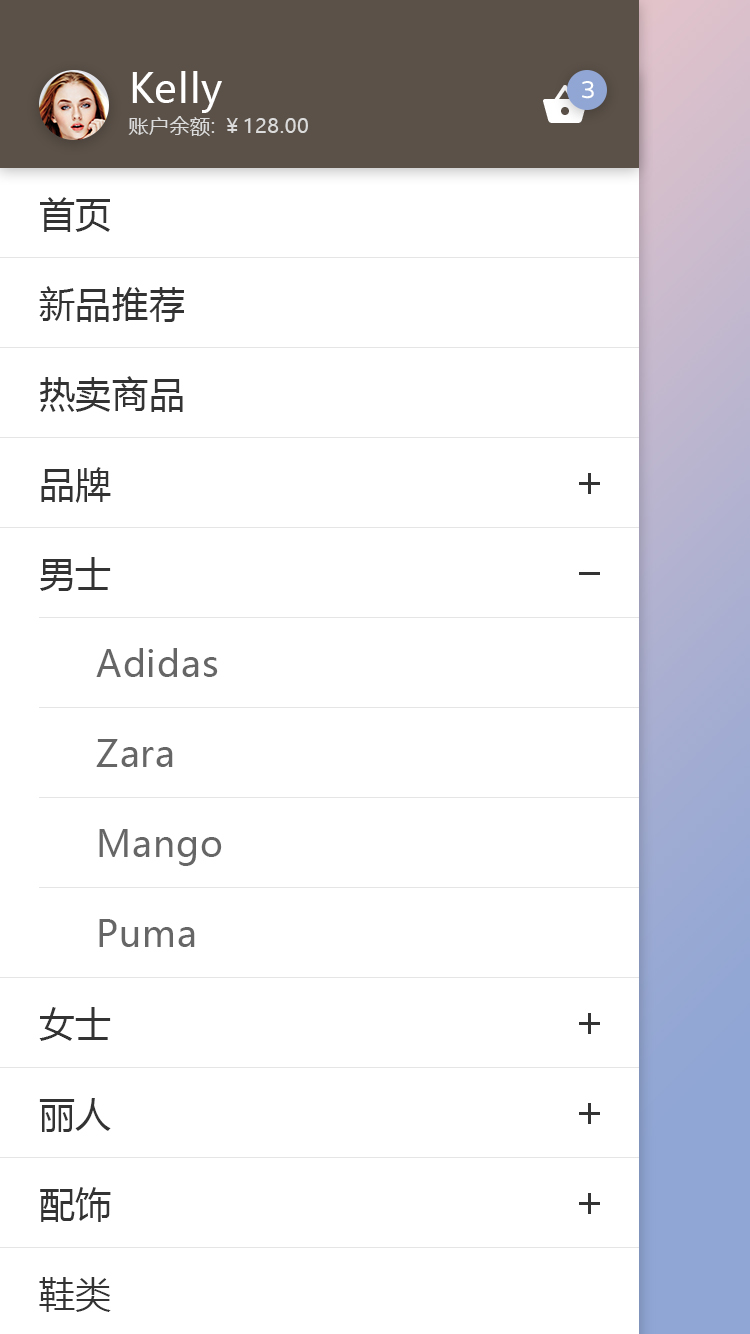Expand the 品牌 section with plus icon
Image resolution: width=750 pixels, height=1334 pixels.
(589, 484)
